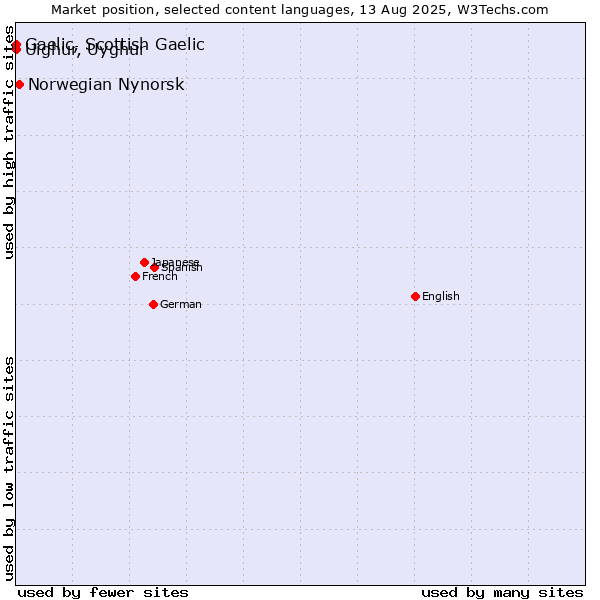Click the 'Norwegian Nynorsk' label
The width and height of the screenshot is (600, 600).
click(106, 85)
